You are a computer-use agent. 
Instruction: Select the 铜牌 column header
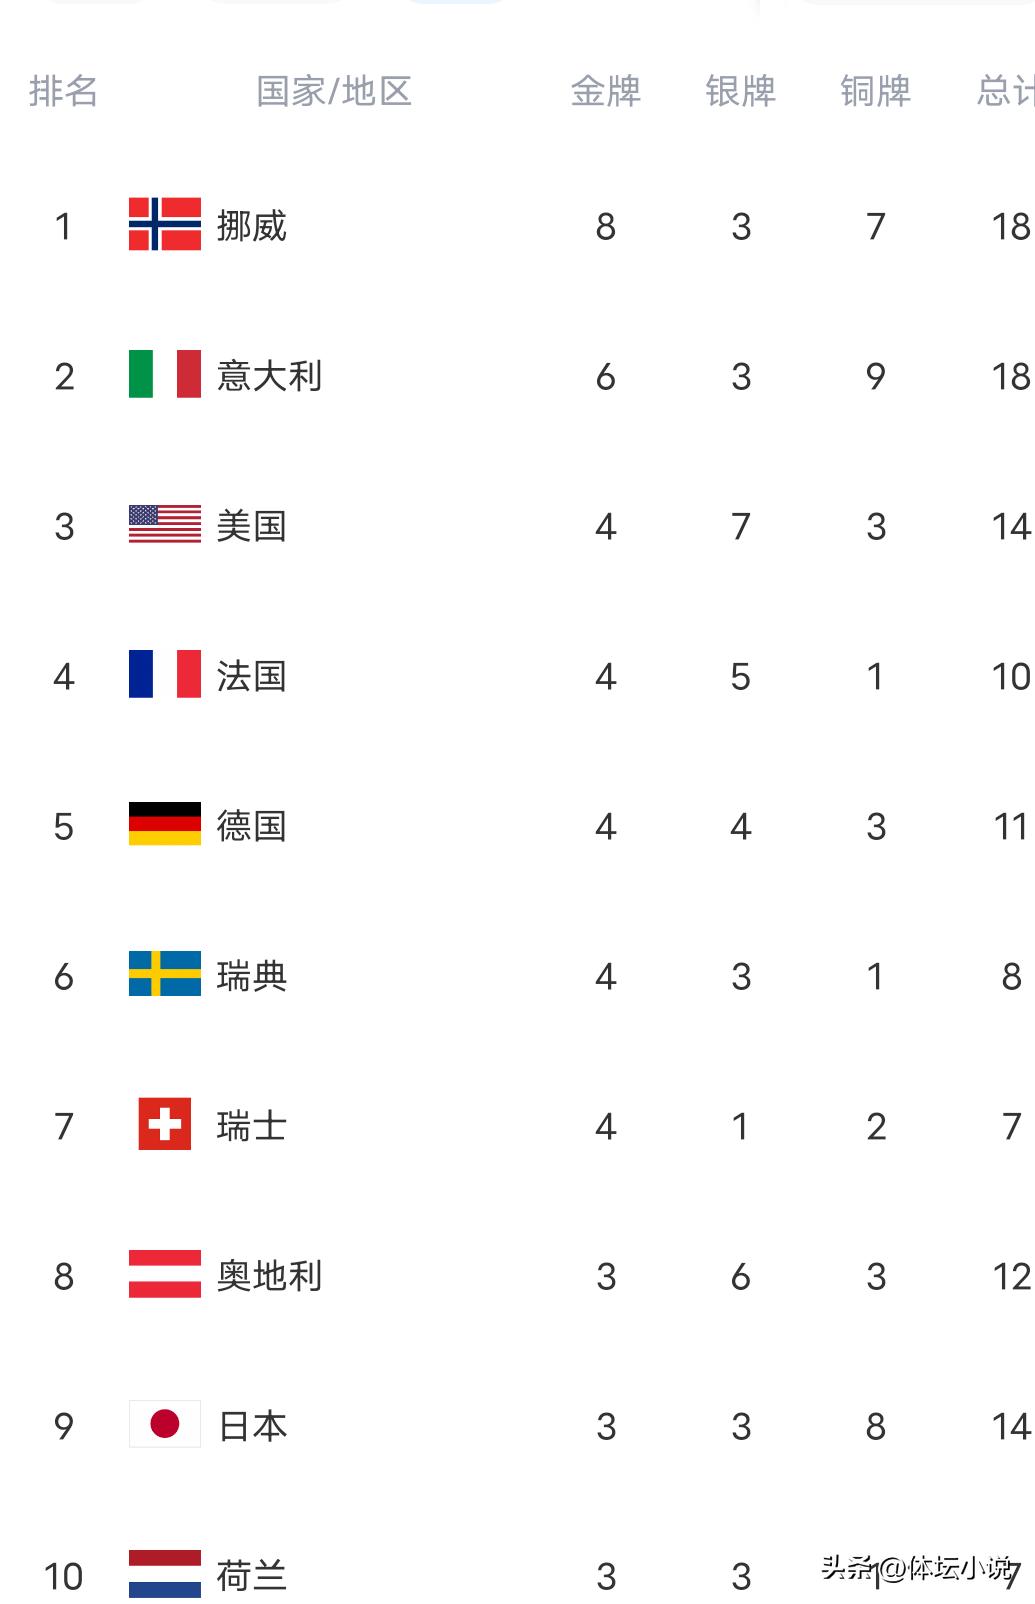875,91
